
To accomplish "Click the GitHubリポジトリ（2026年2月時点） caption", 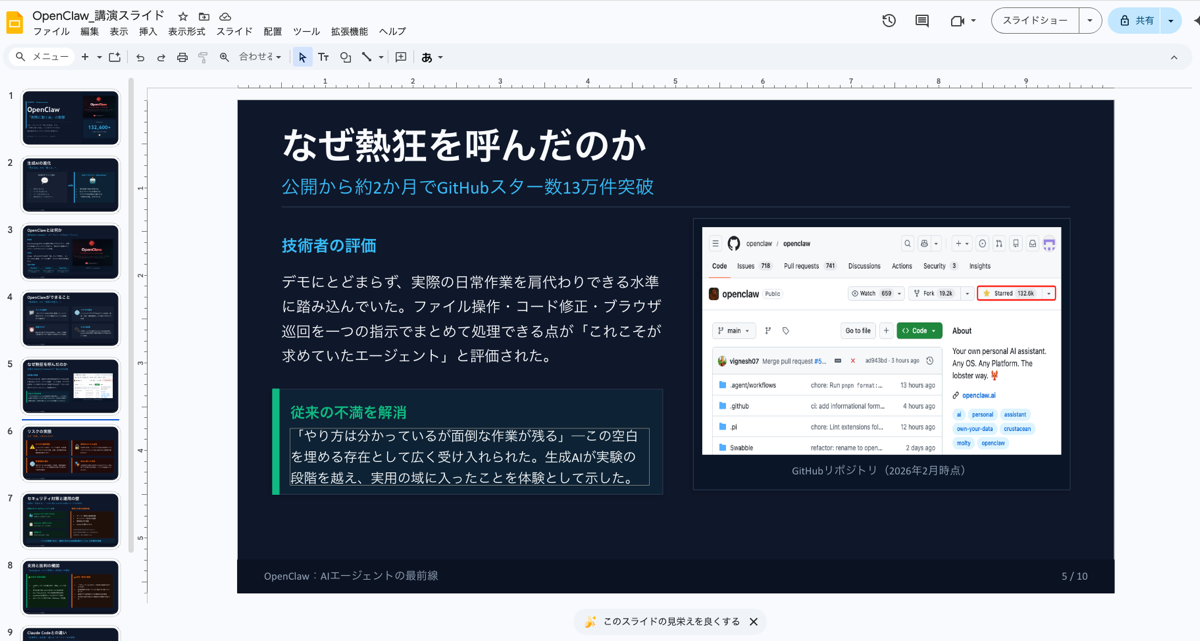I will (x=879, y=470).
